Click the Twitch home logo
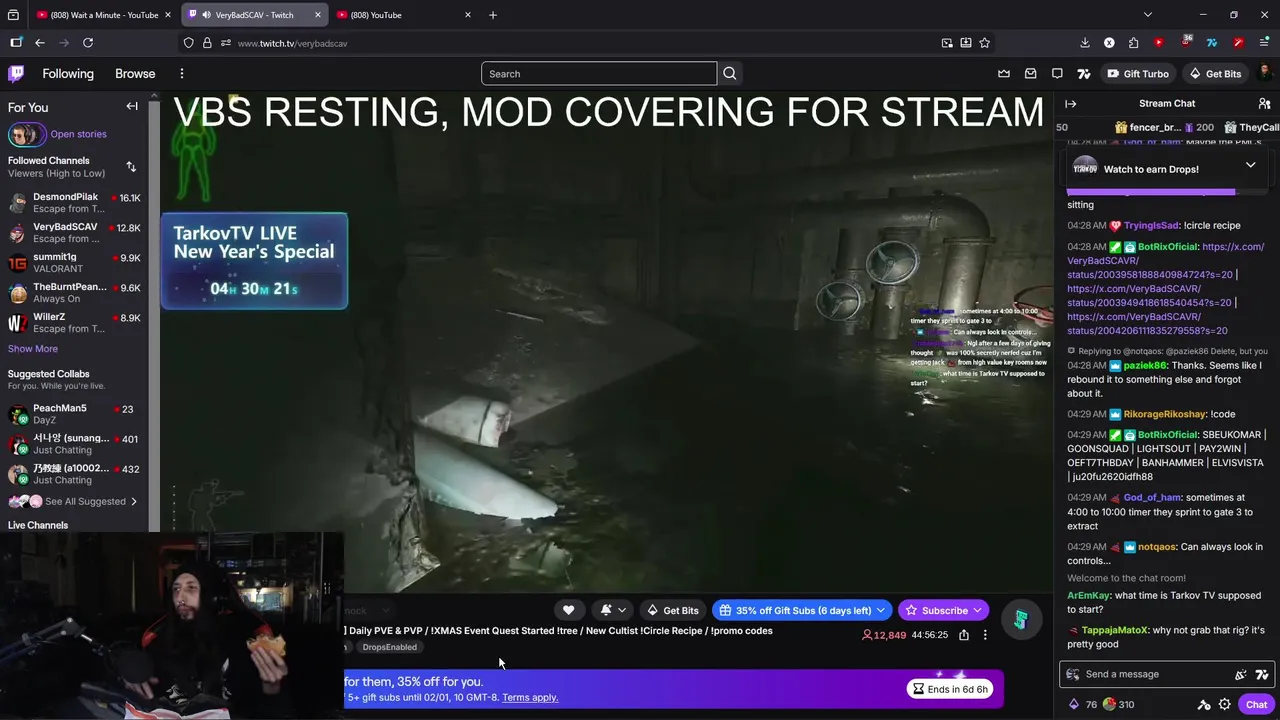The height and width of the screenshot is (720, 1280). [16, 73]
